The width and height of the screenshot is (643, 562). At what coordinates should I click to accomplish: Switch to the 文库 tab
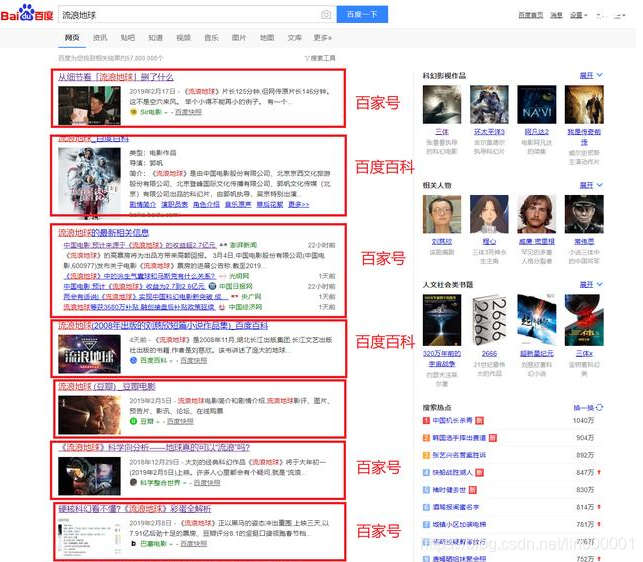[294, 38]
